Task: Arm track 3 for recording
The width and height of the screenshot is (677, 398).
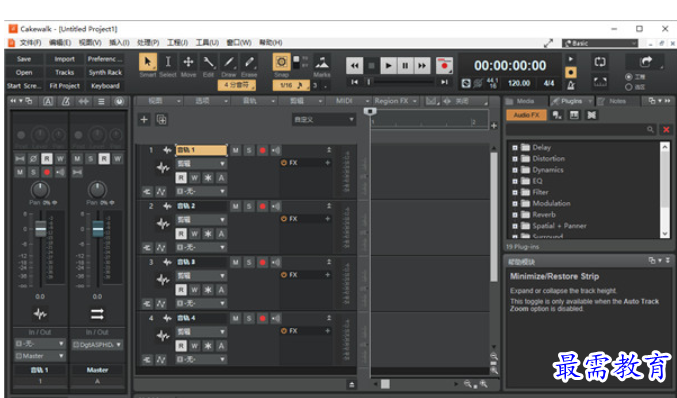Action: (x=262, y=262)
